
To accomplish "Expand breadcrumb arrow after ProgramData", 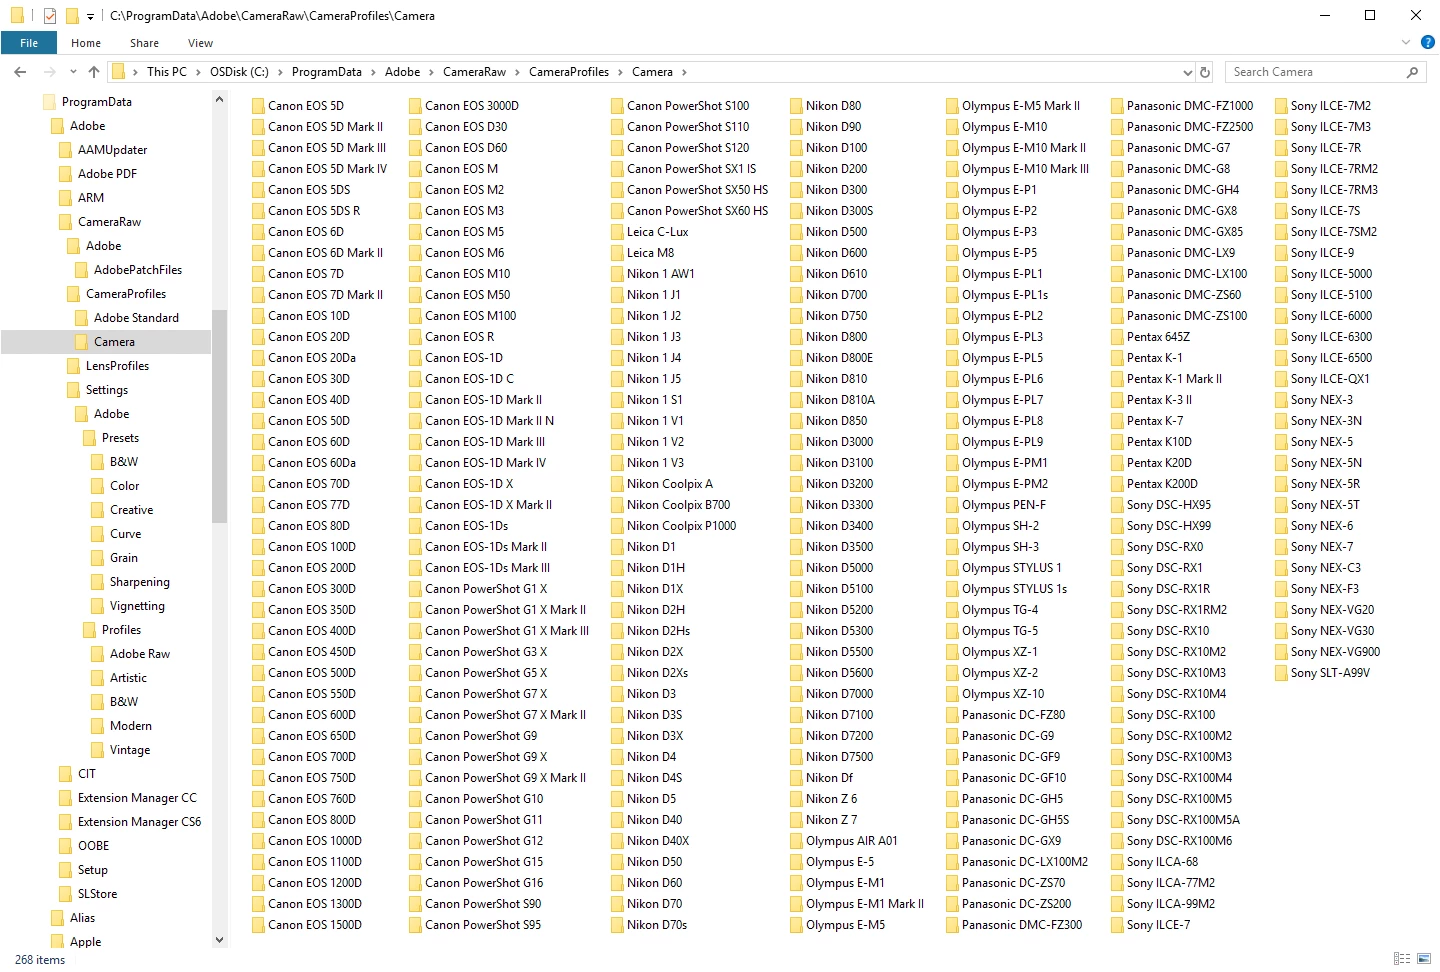I will pos(374,72).
